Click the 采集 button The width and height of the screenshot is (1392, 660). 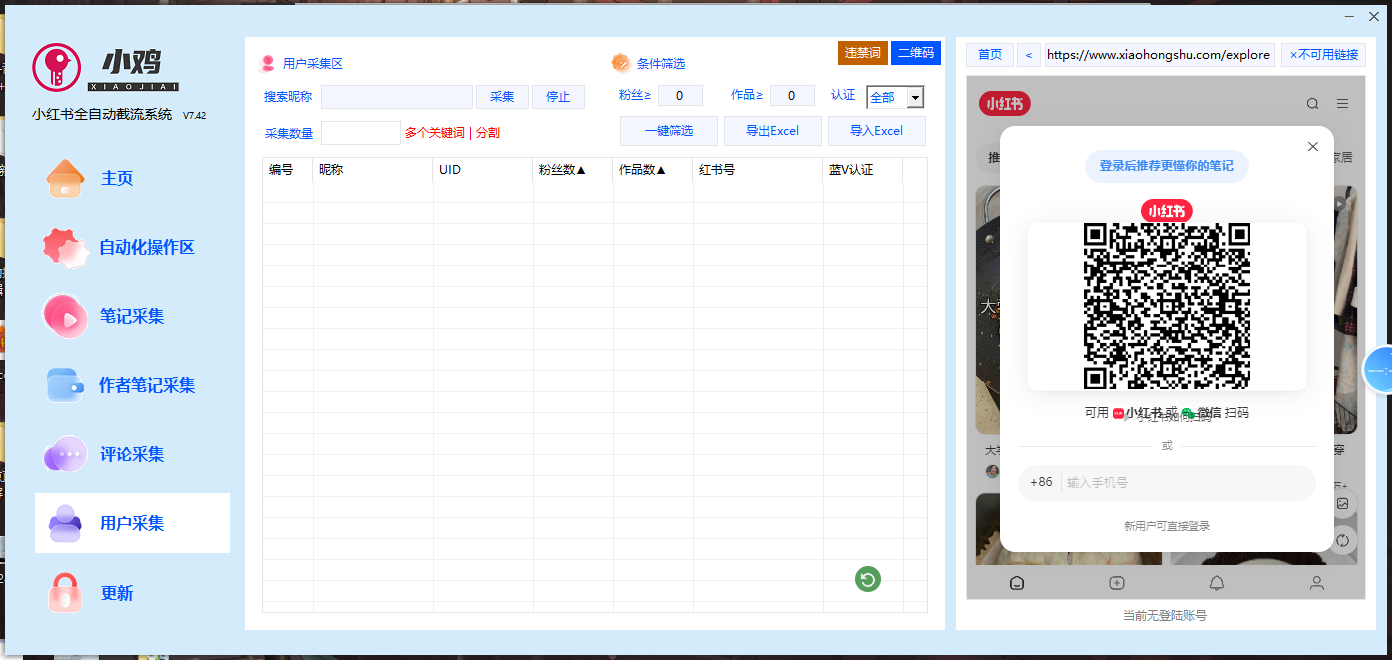click(x=501, y=97)
